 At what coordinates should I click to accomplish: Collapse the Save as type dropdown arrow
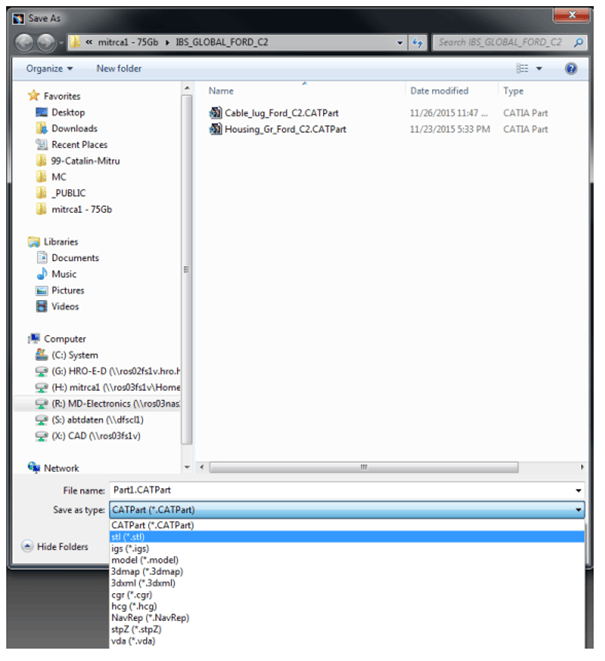(578, 510)
